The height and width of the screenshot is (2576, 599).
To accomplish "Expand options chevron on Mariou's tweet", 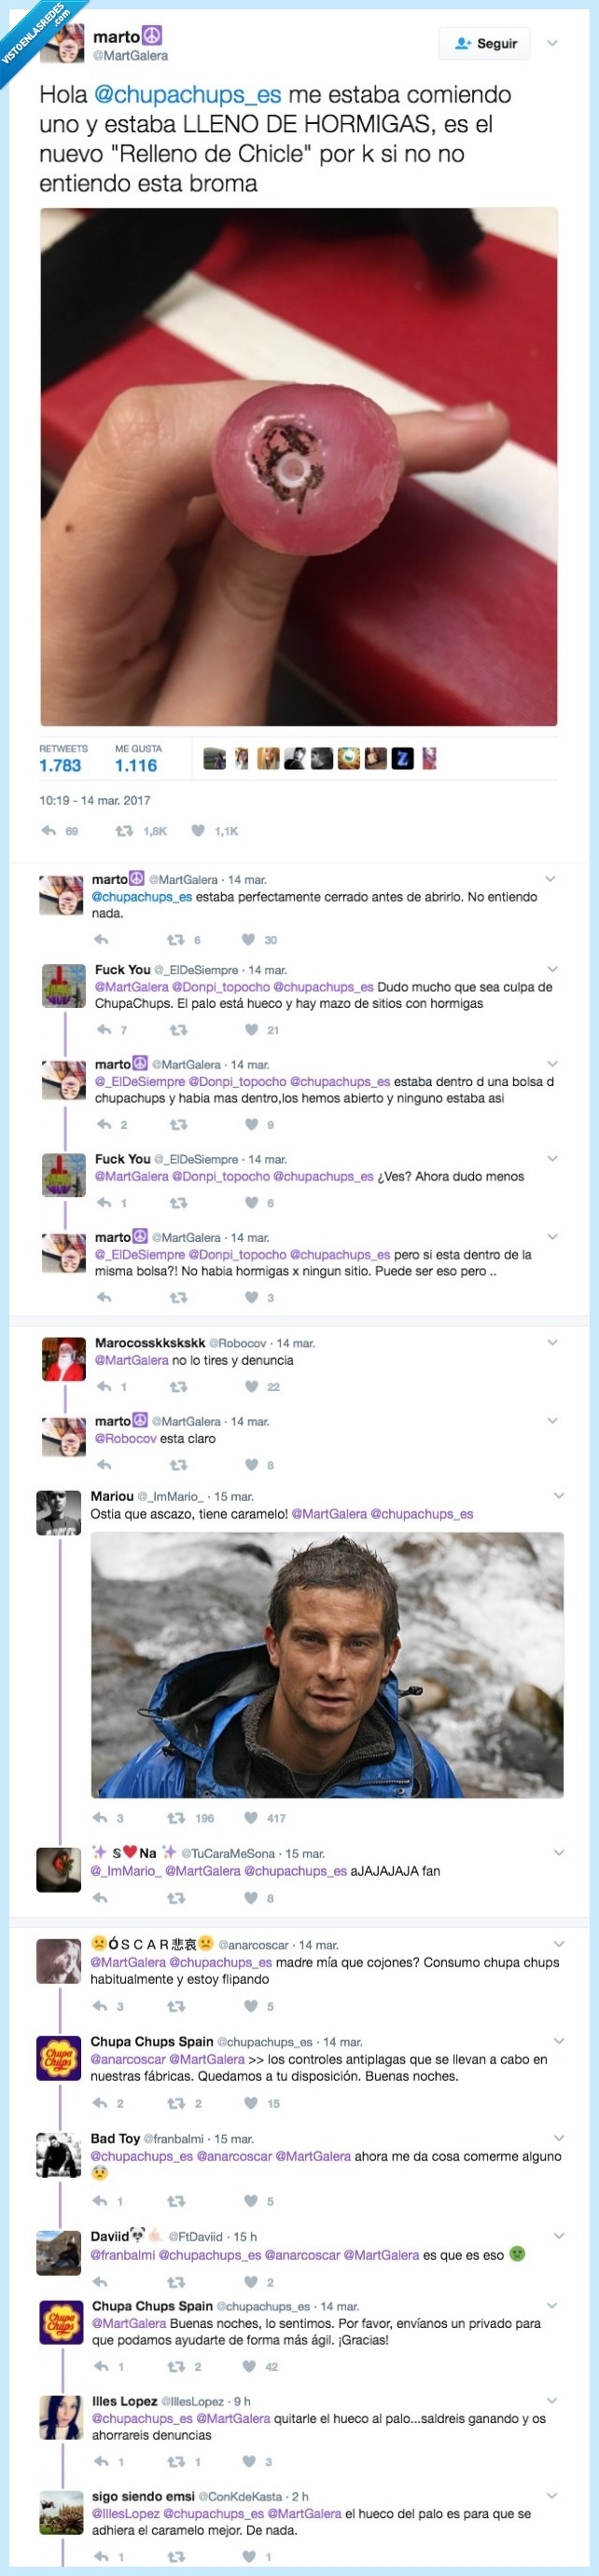I will click(x=558, y=1495).
